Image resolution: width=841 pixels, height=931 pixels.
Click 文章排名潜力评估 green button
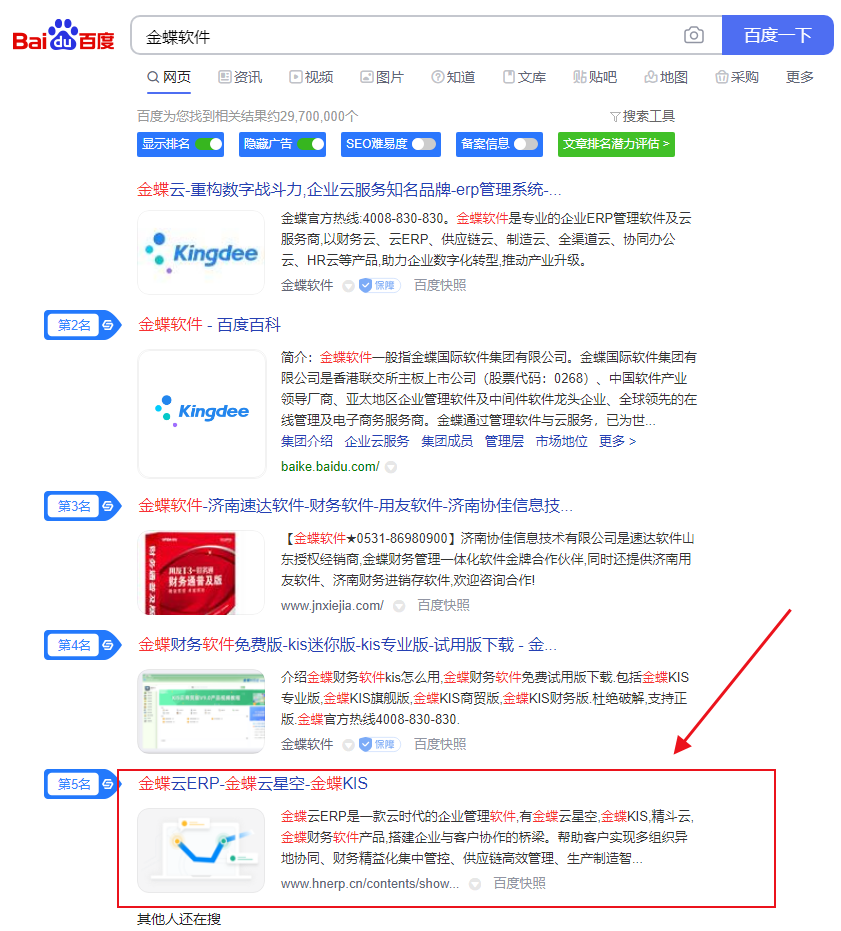point(616,144)
